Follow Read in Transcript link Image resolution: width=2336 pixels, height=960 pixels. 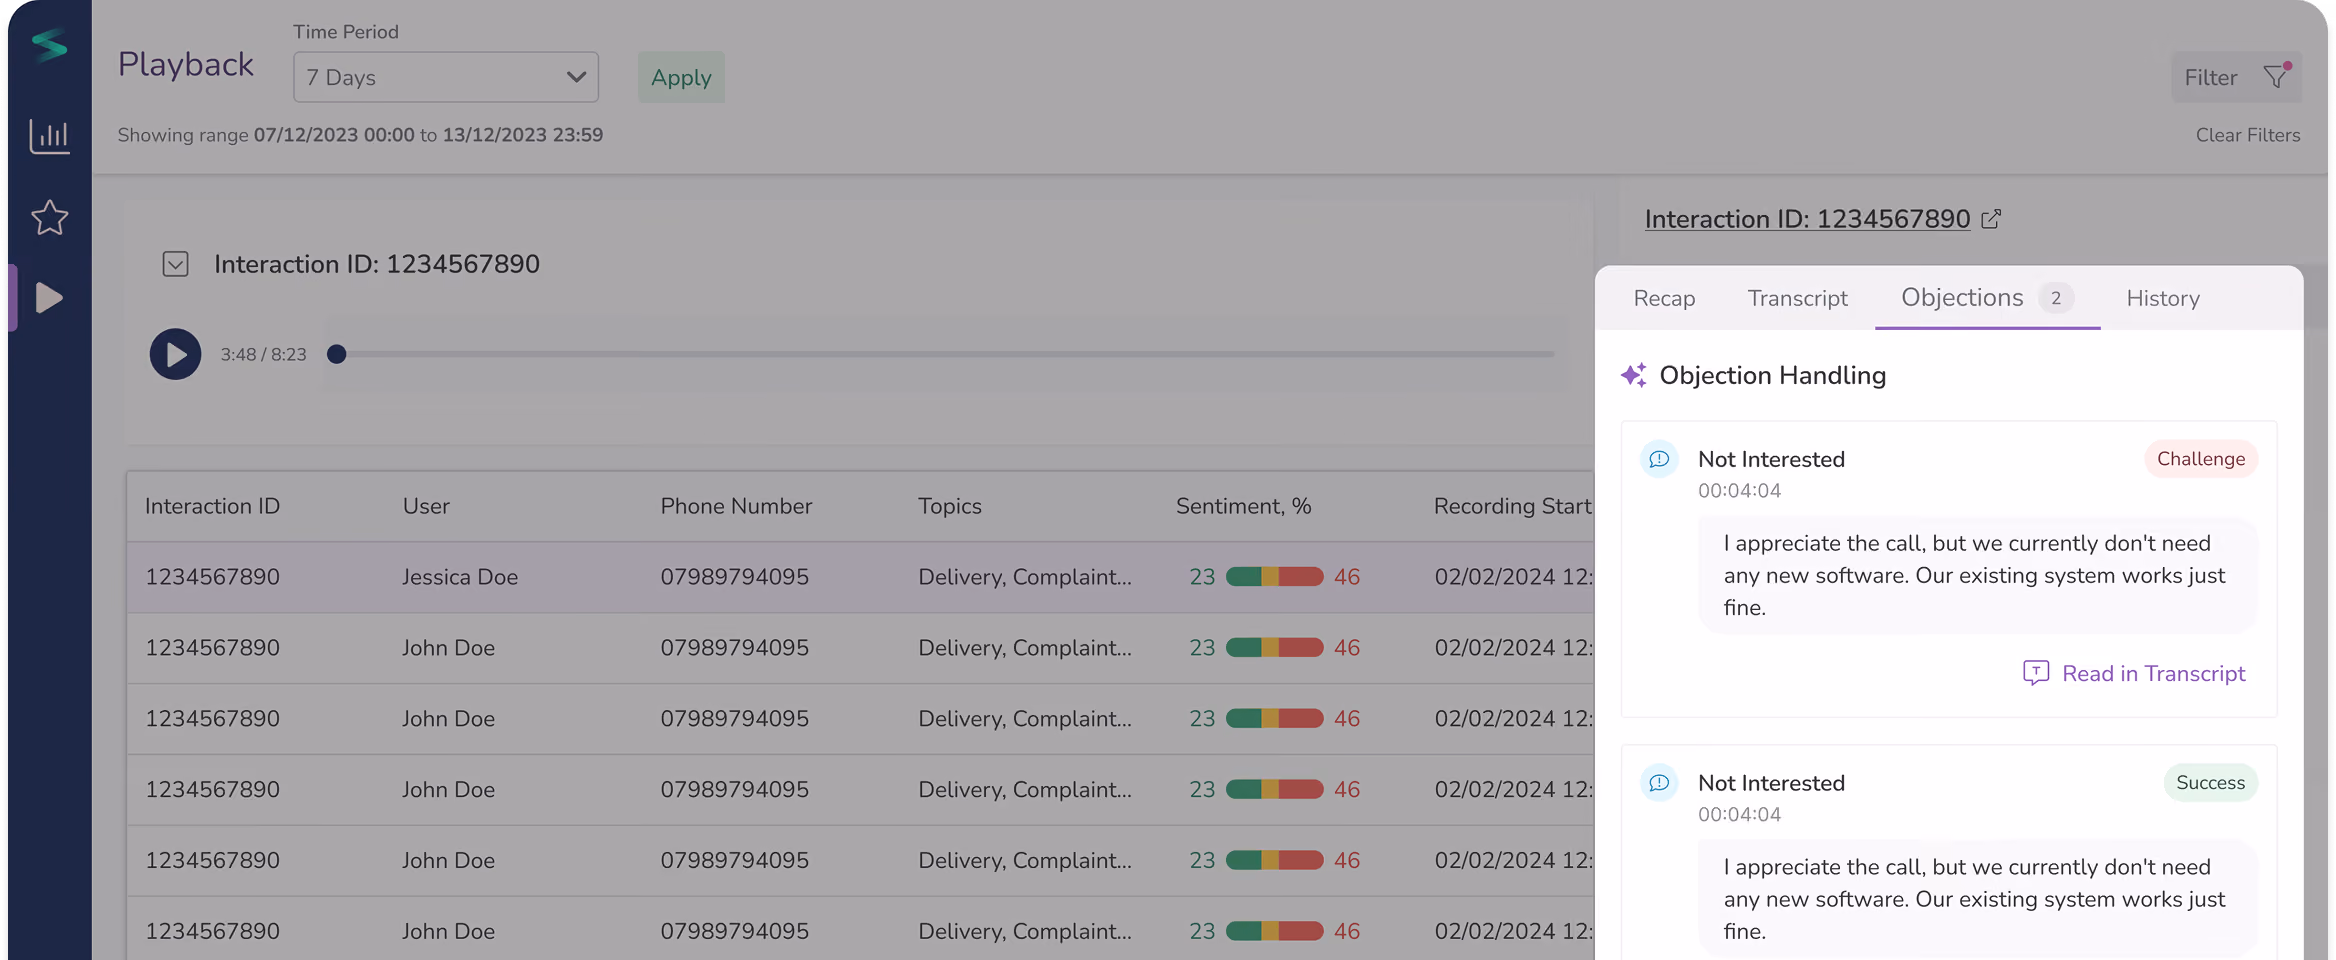click(2153, 674)
